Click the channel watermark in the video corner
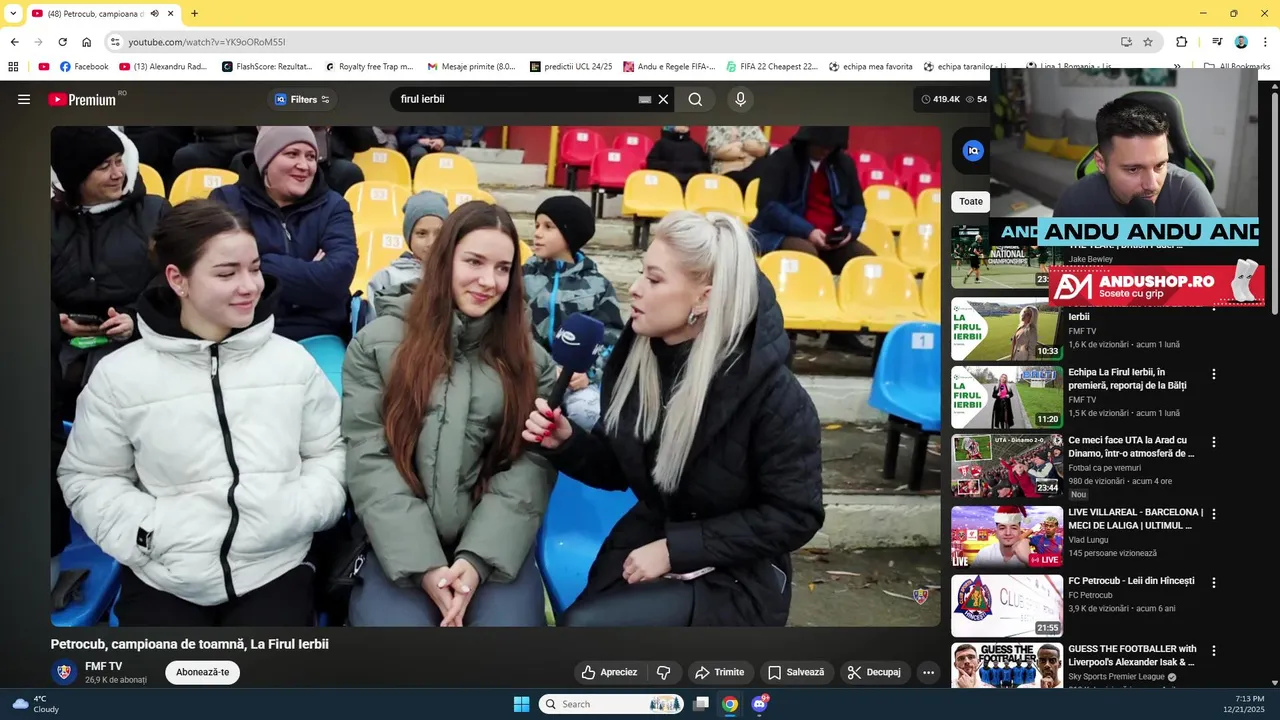Image resolution: width=1280 pixels, height=720 pixels. (922, 596)
